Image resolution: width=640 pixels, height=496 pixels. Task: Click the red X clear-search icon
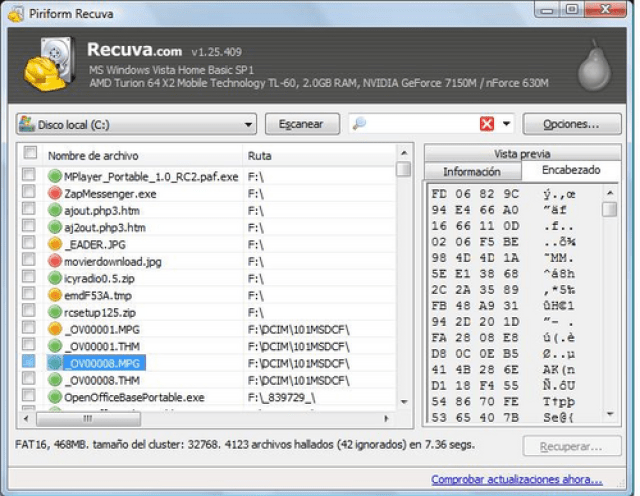tap(487, 124)
